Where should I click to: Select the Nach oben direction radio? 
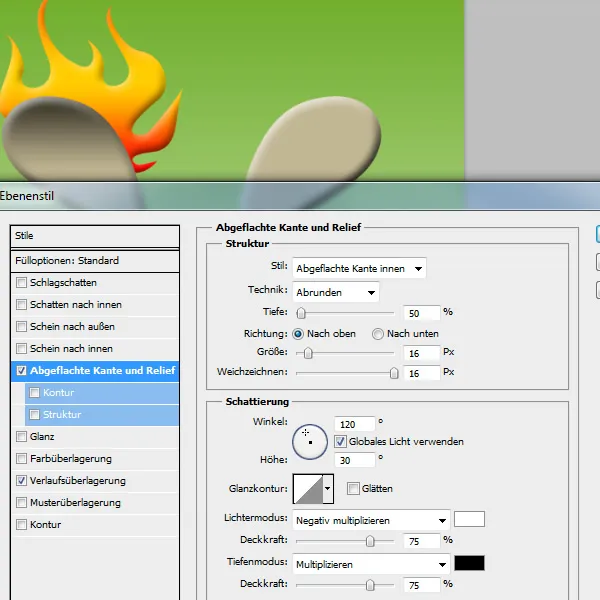point(298,334)
